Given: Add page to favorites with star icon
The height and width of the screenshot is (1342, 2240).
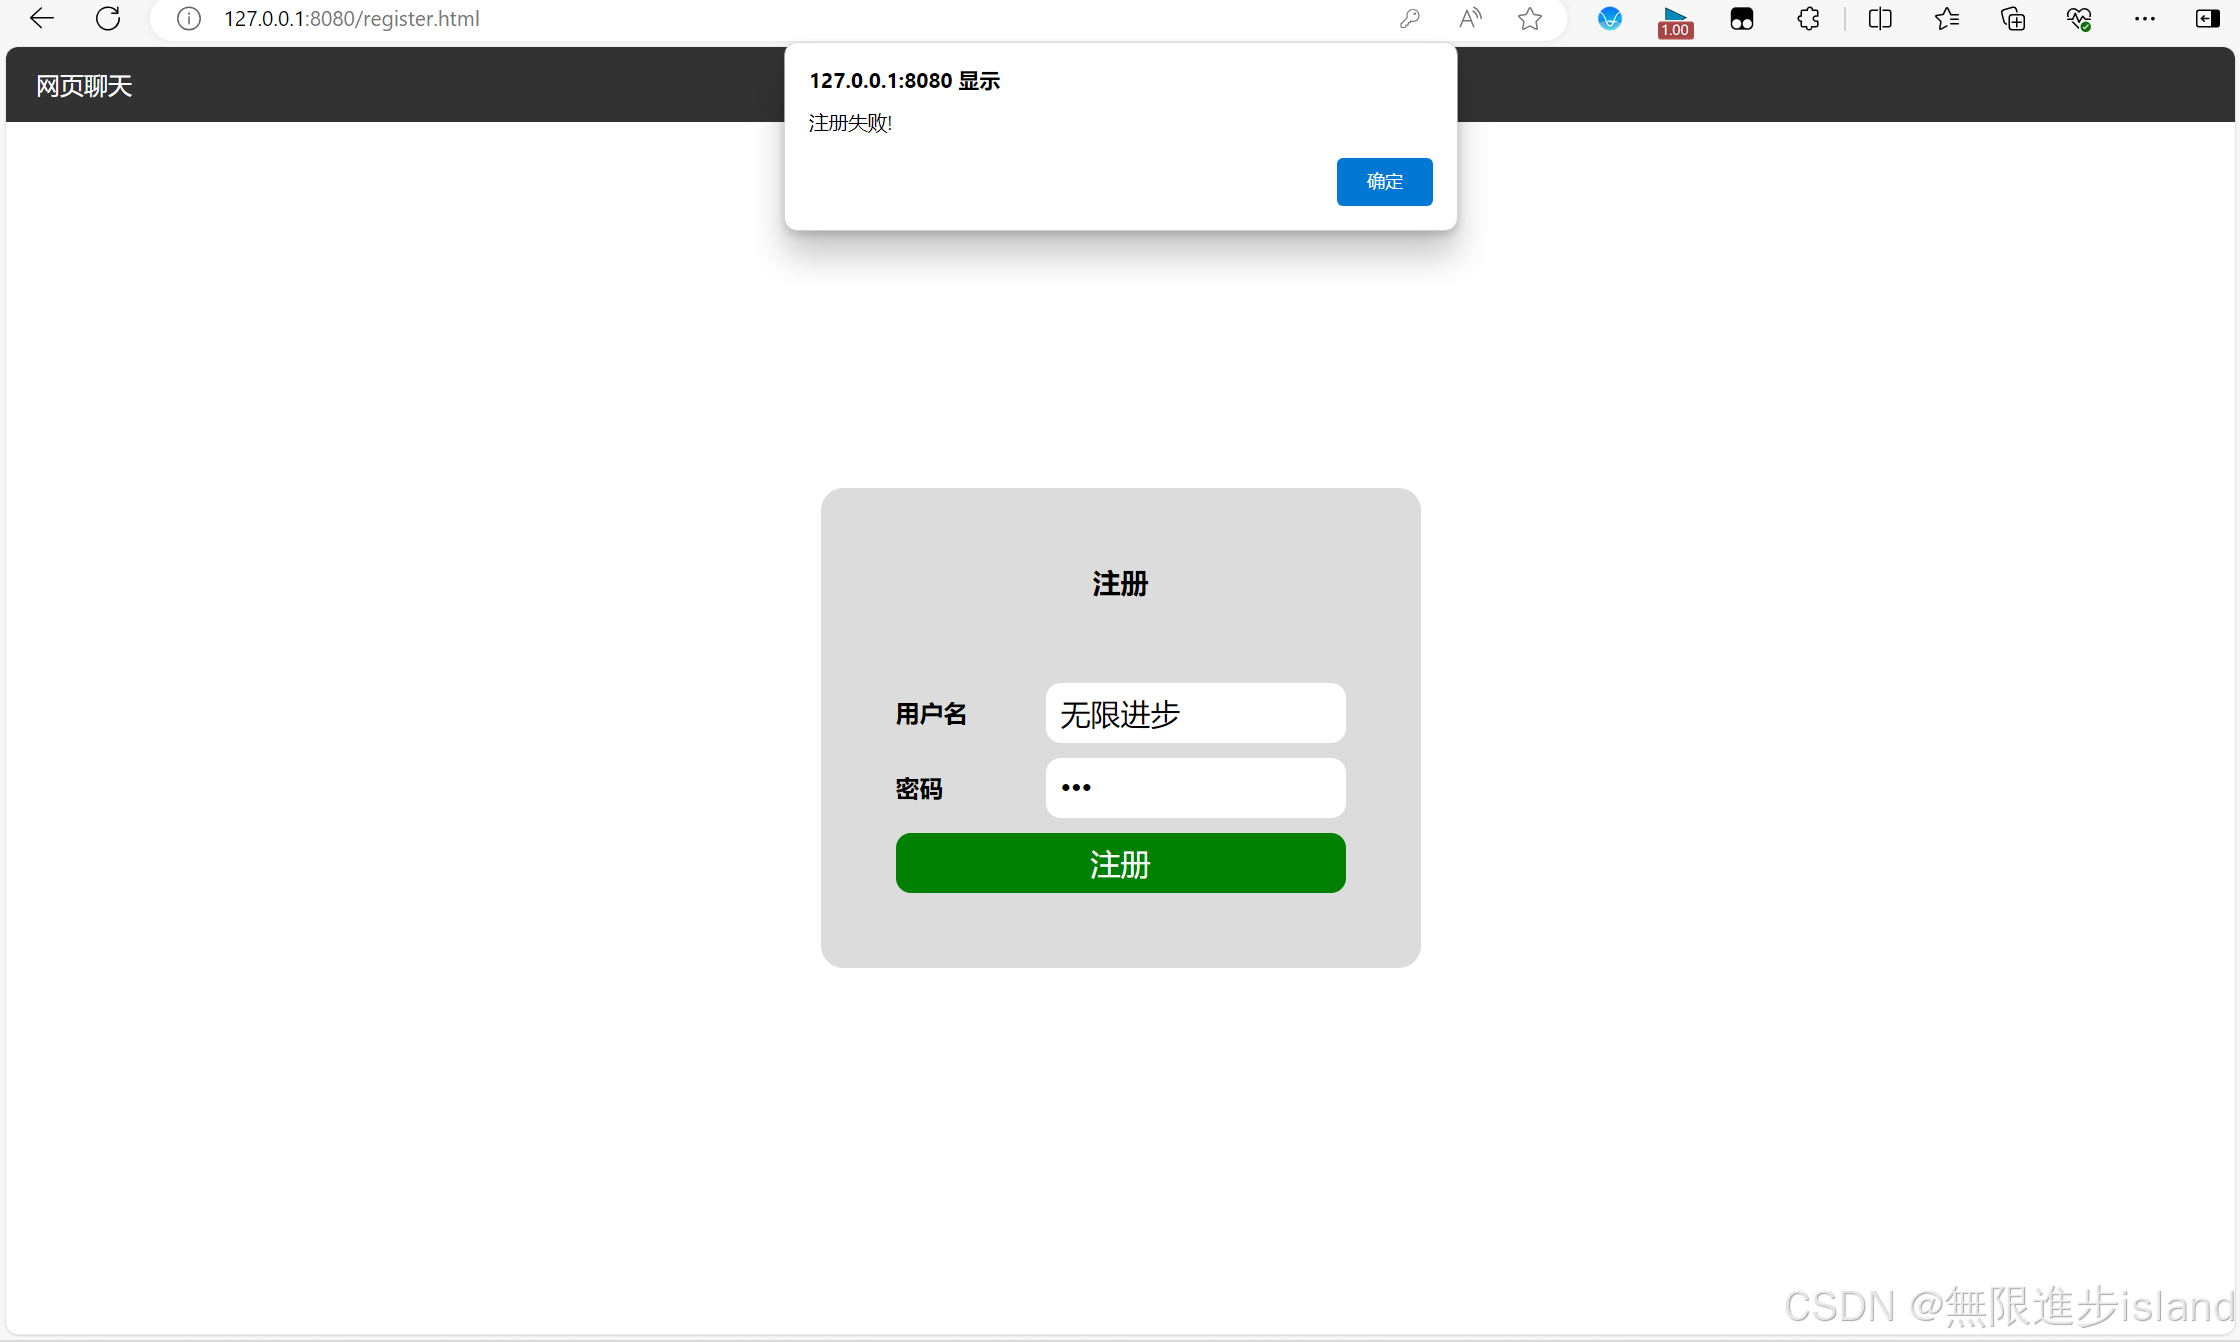Looking at the screenshot, I should coord(1530,18).
